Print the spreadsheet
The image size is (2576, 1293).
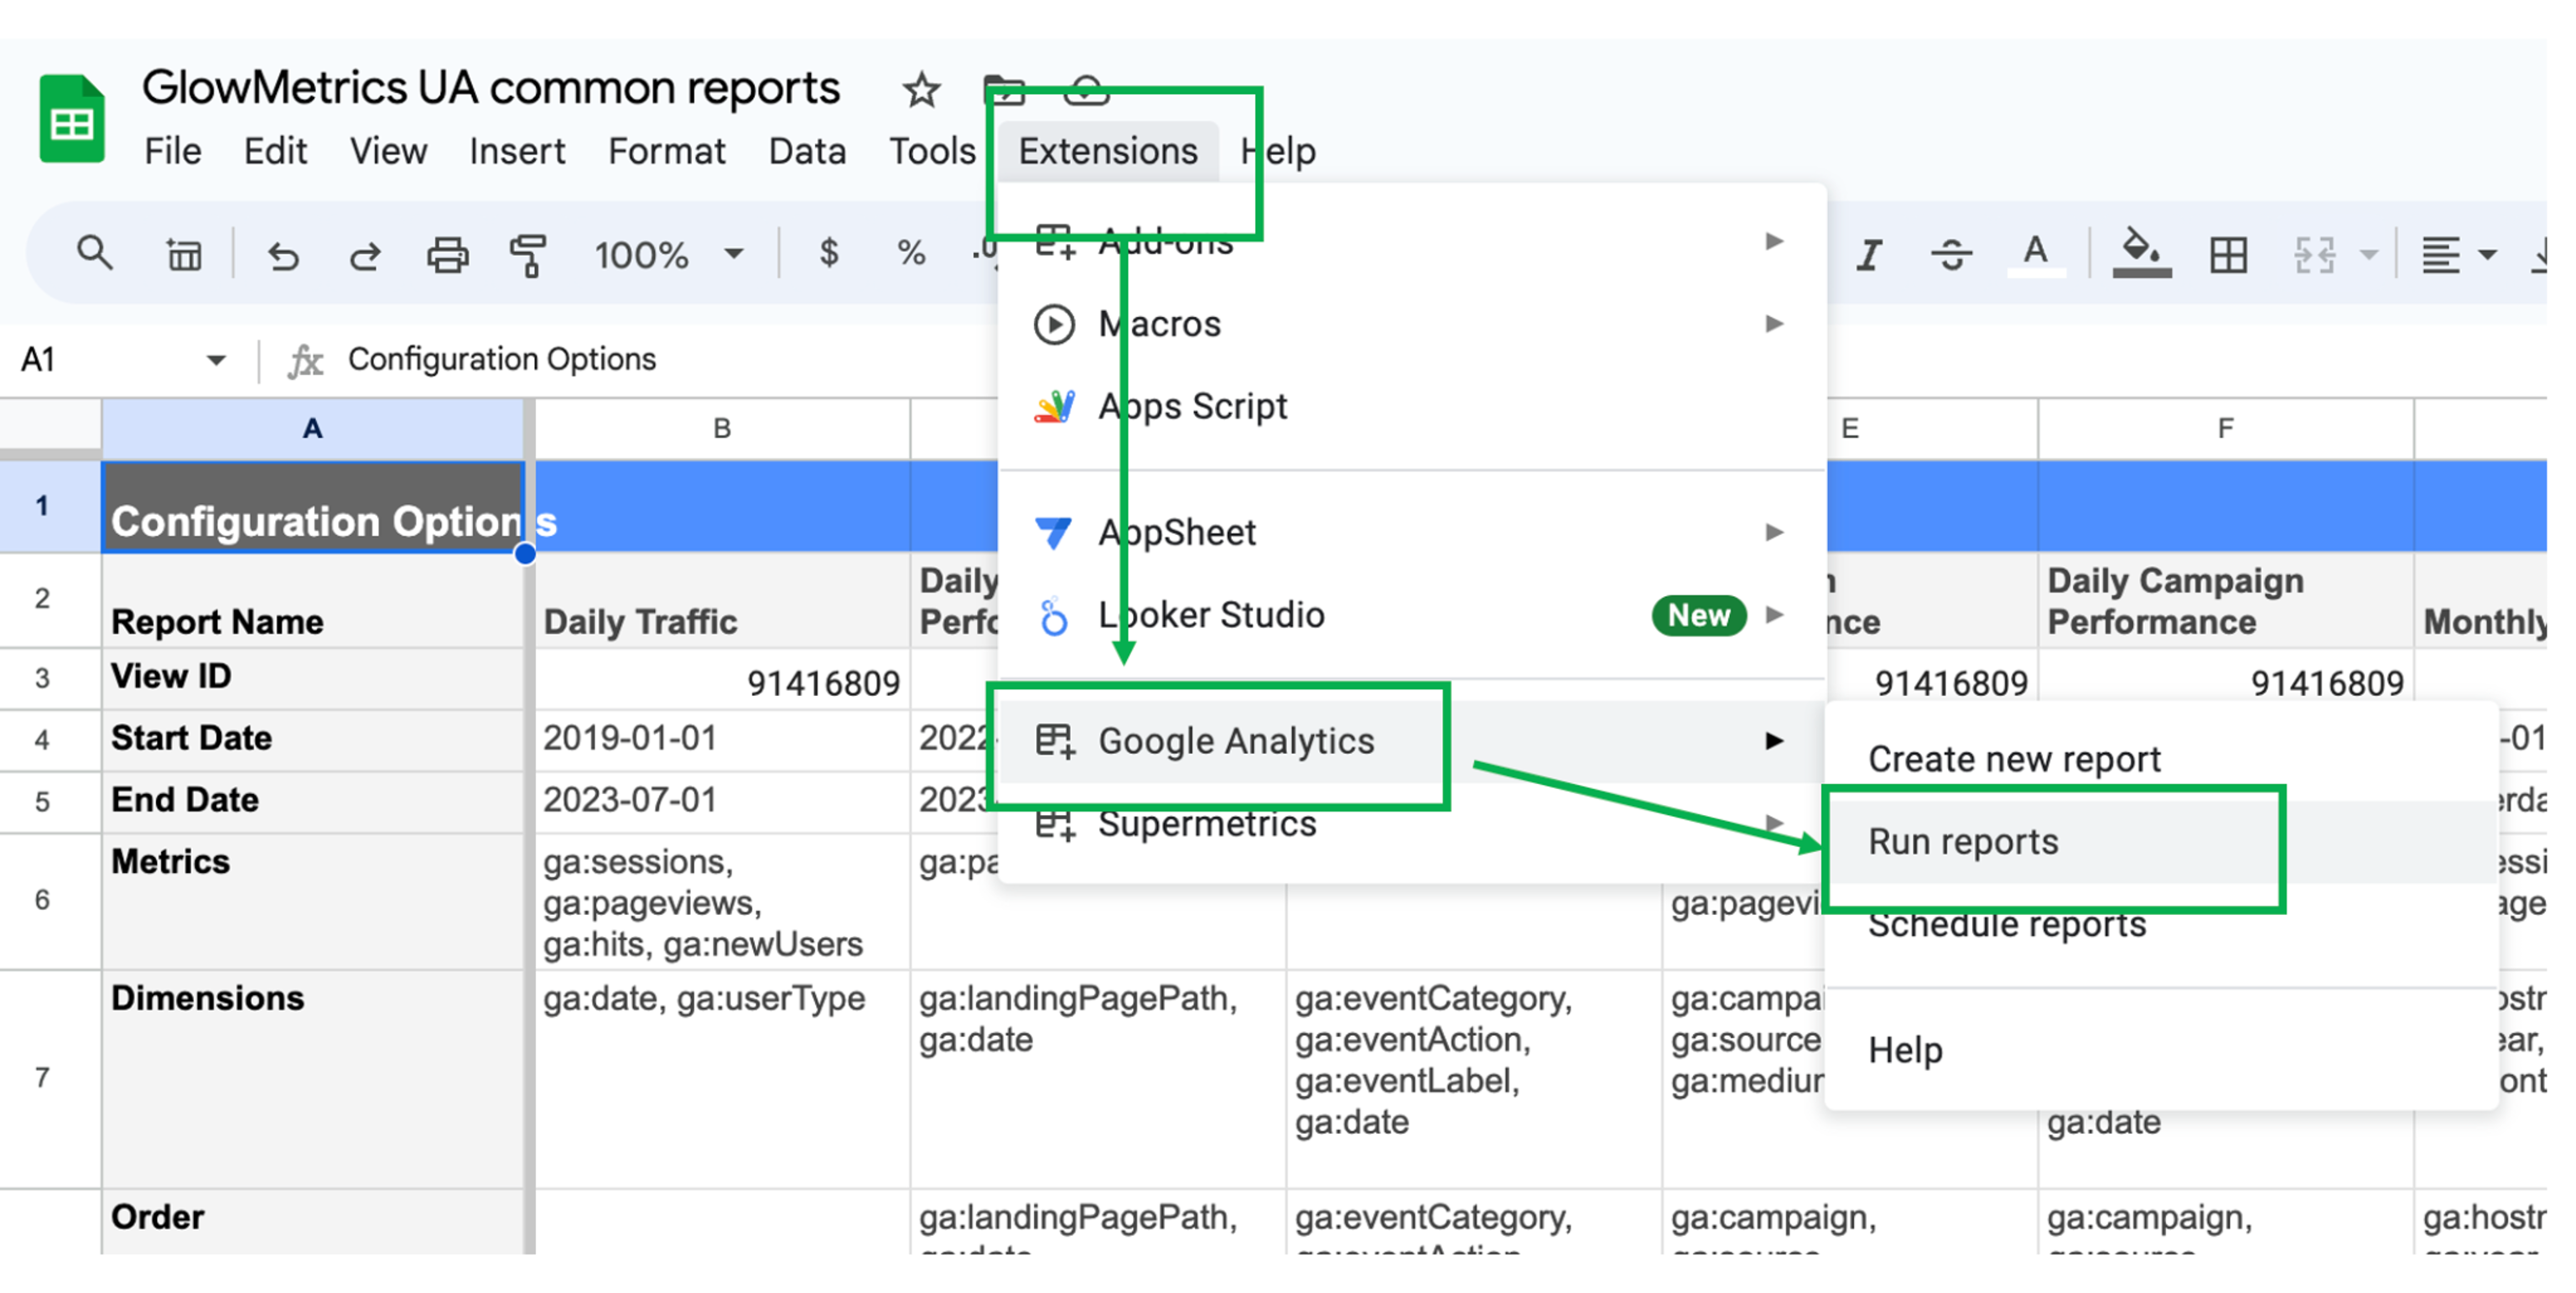pyautogui.click(x=447, y=255)
